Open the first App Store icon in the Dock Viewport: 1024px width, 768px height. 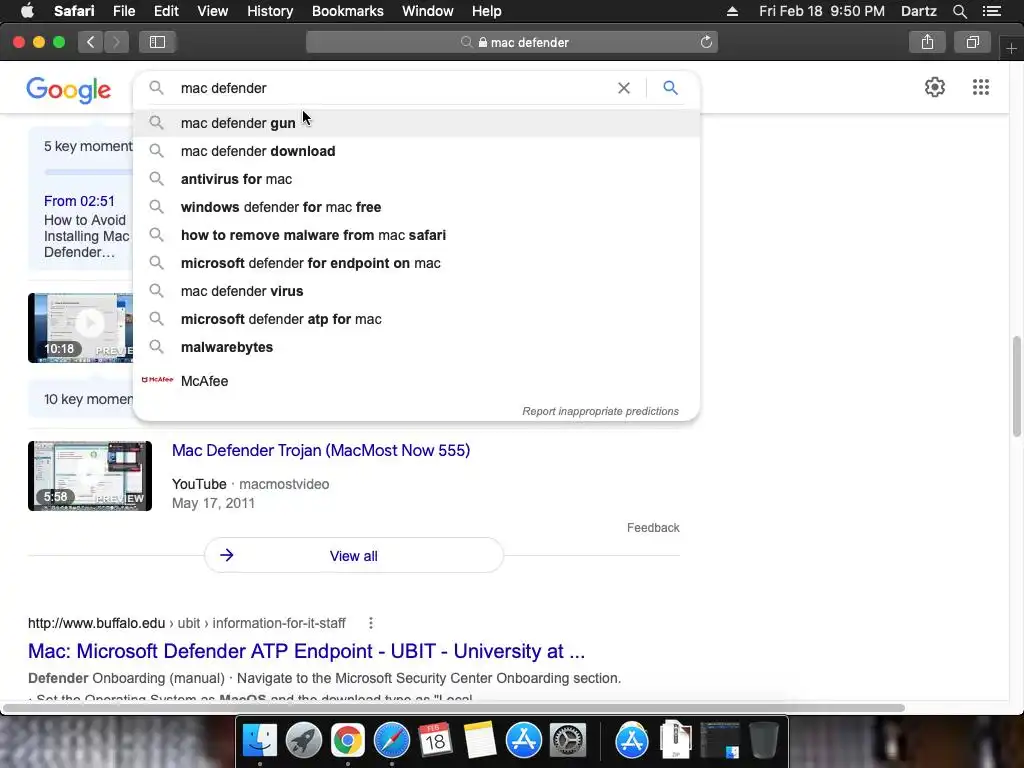tap(524, 740)
